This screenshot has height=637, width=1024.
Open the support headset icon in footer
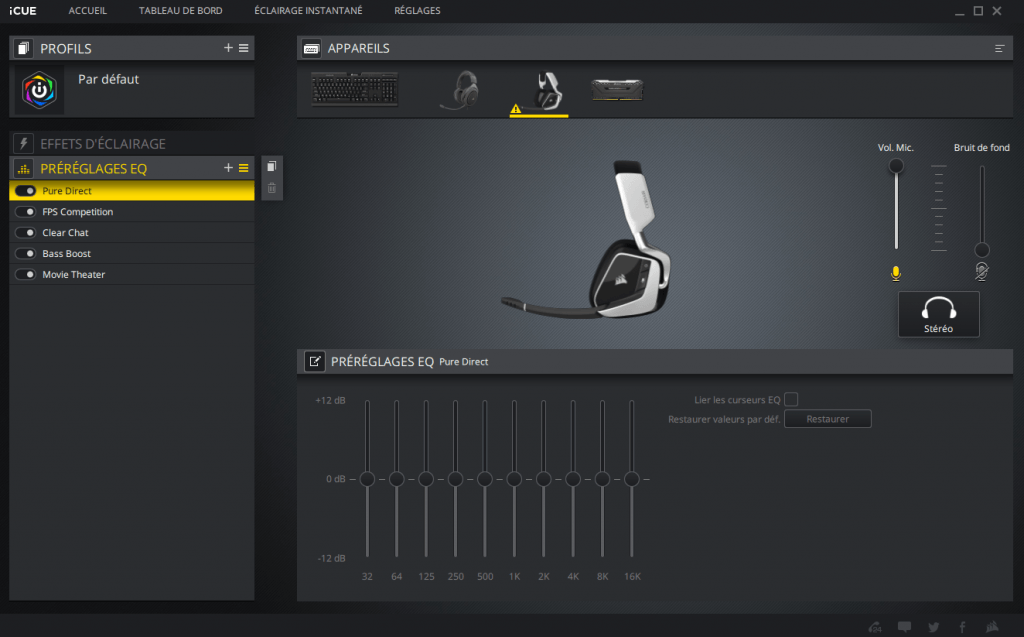[875, 627]
